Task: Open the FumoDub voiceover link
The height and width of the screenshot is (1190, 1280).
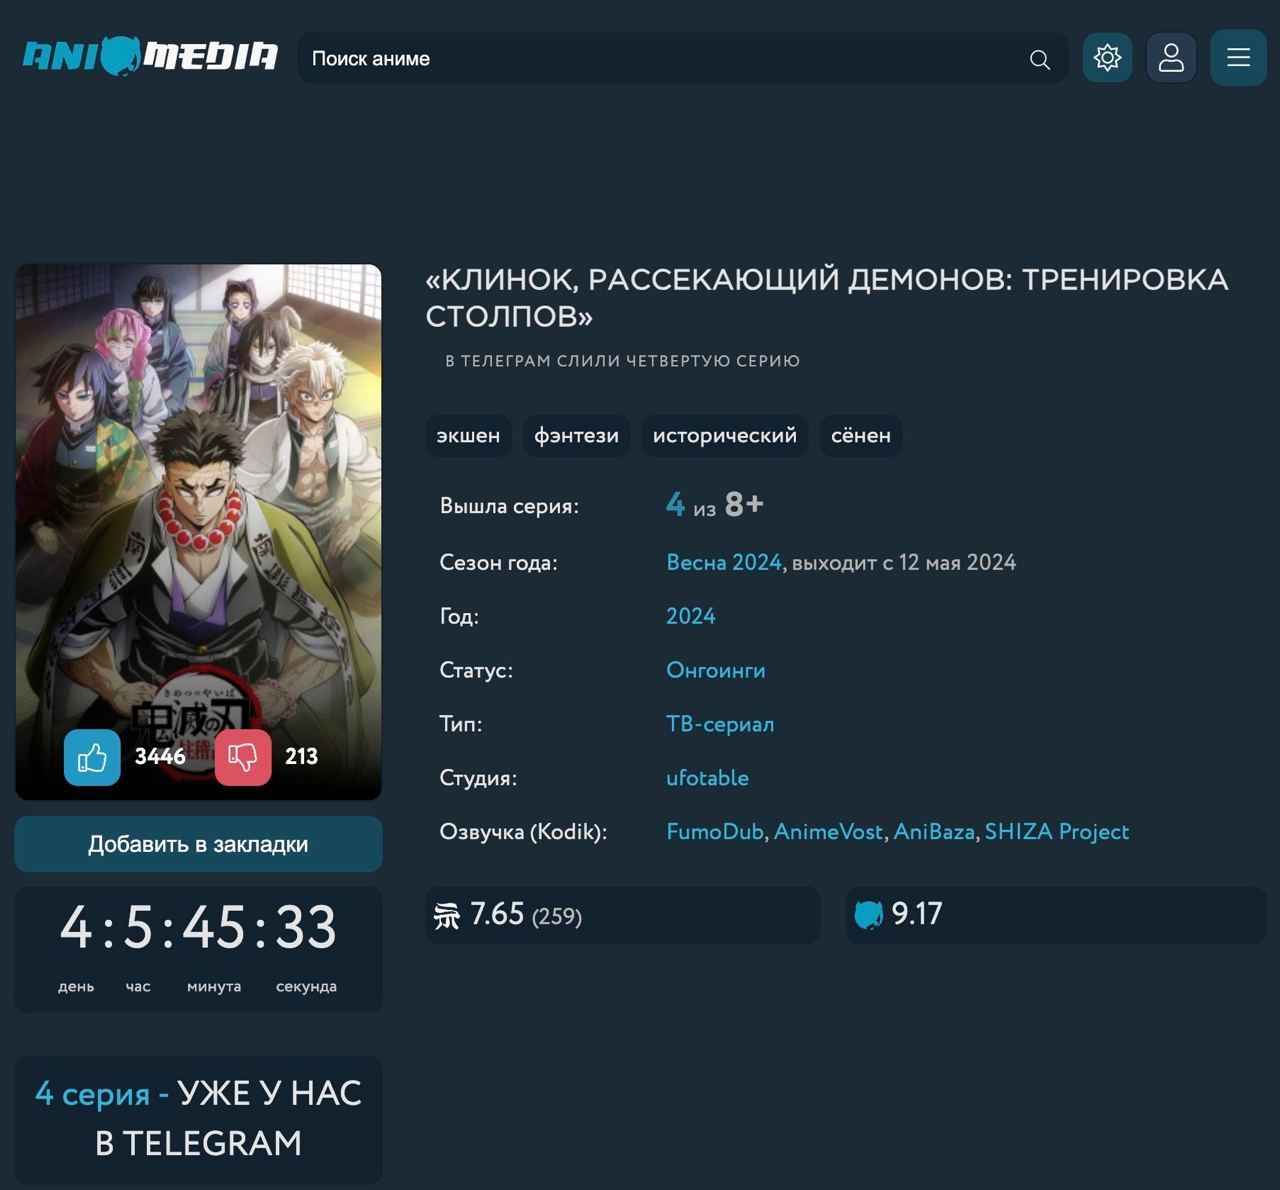Action: [715, 832]
